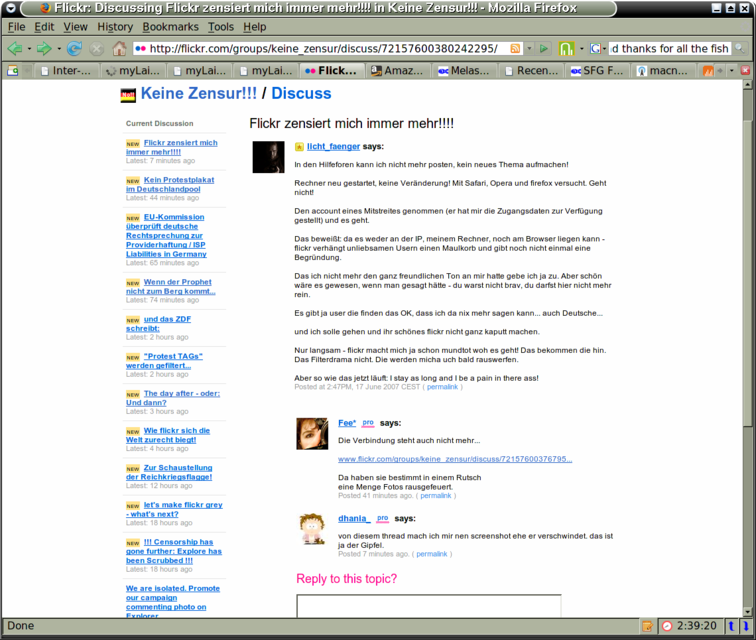This screenshot has width=756, height=640.
Task: Click the Flickr favicon in the address bar
Action: (140, 48)
